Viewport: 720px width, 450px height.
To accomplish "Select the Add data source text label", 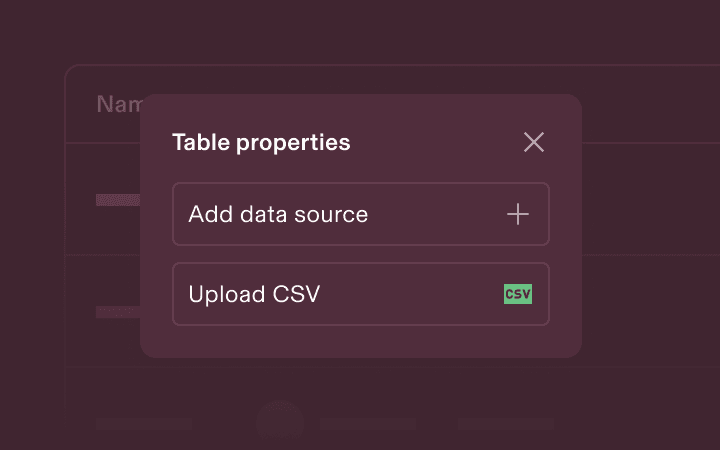I will [x=278, y=214].
